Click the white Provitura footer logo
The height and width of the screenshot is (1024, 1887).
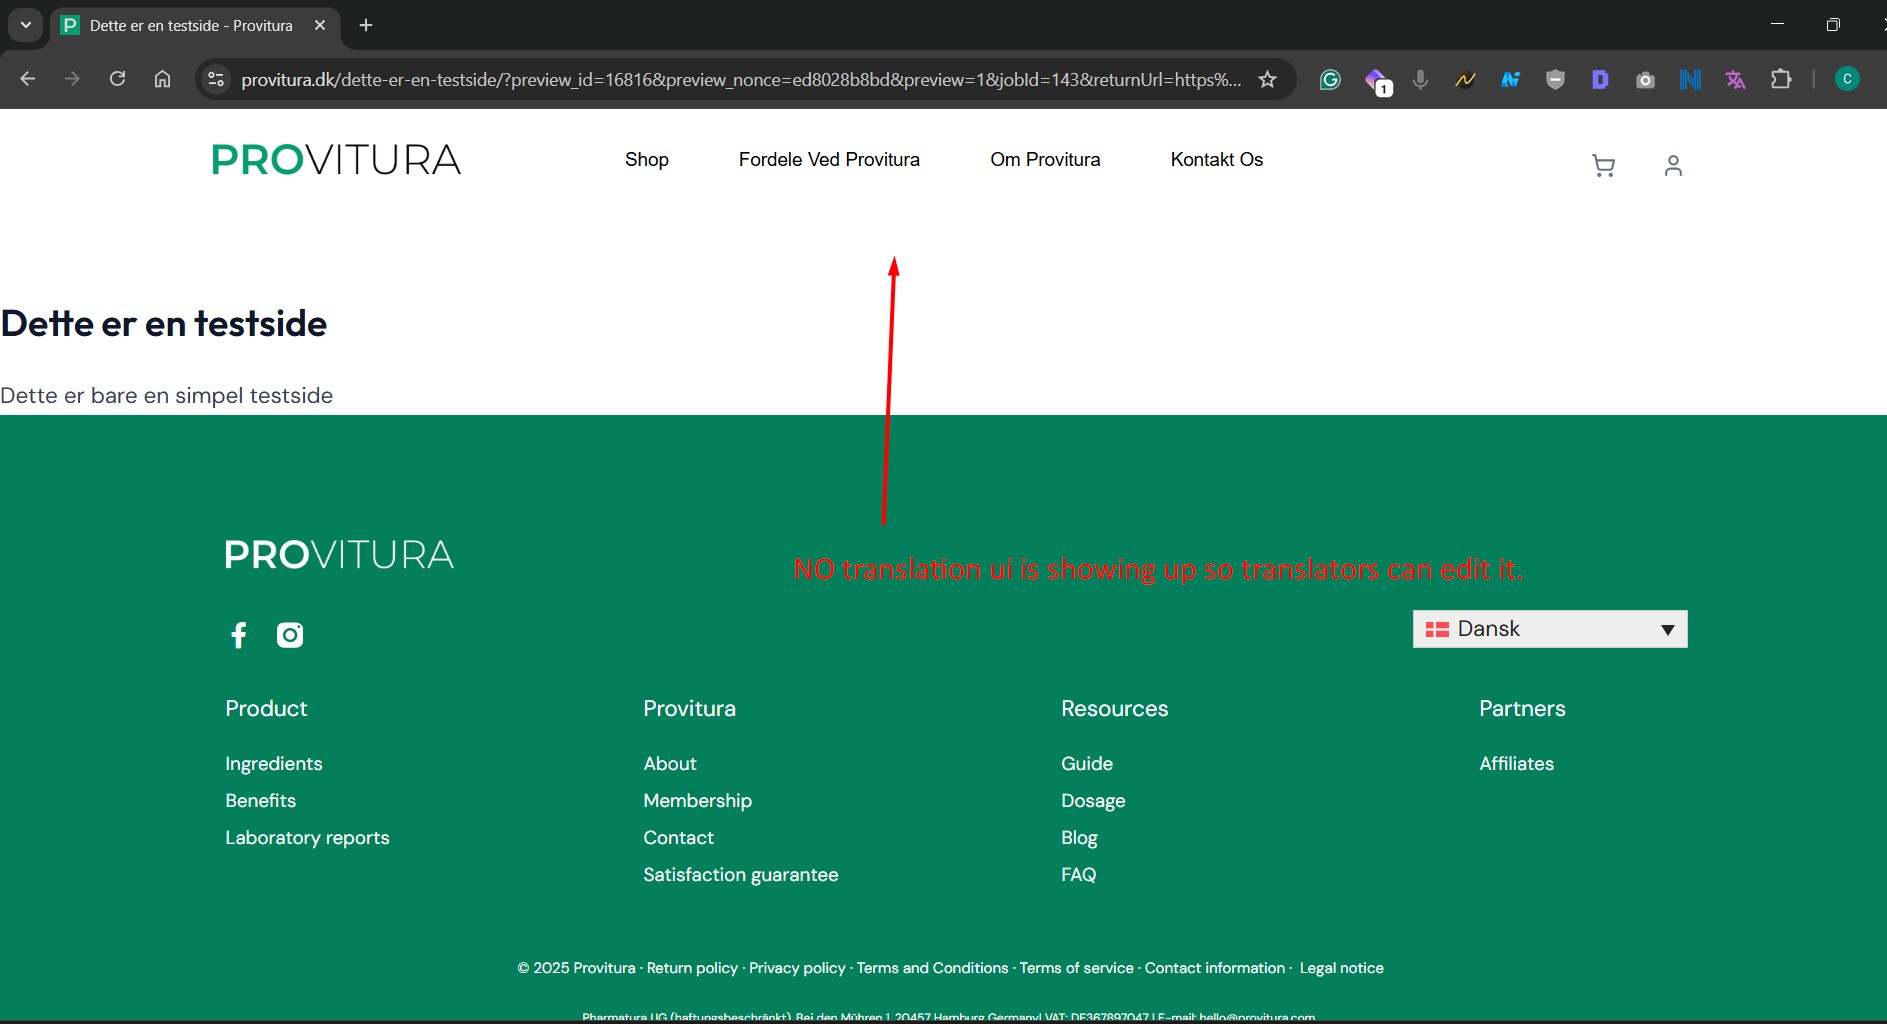[339, 555]
